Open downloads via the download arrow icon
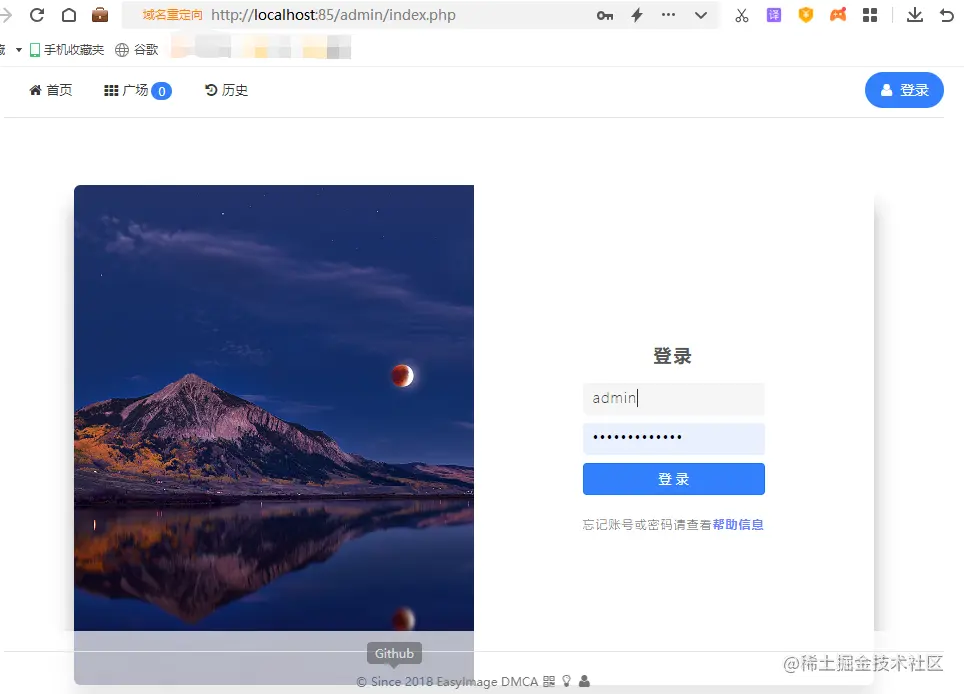Screen dimensions: 964x694 coord(916,15)
